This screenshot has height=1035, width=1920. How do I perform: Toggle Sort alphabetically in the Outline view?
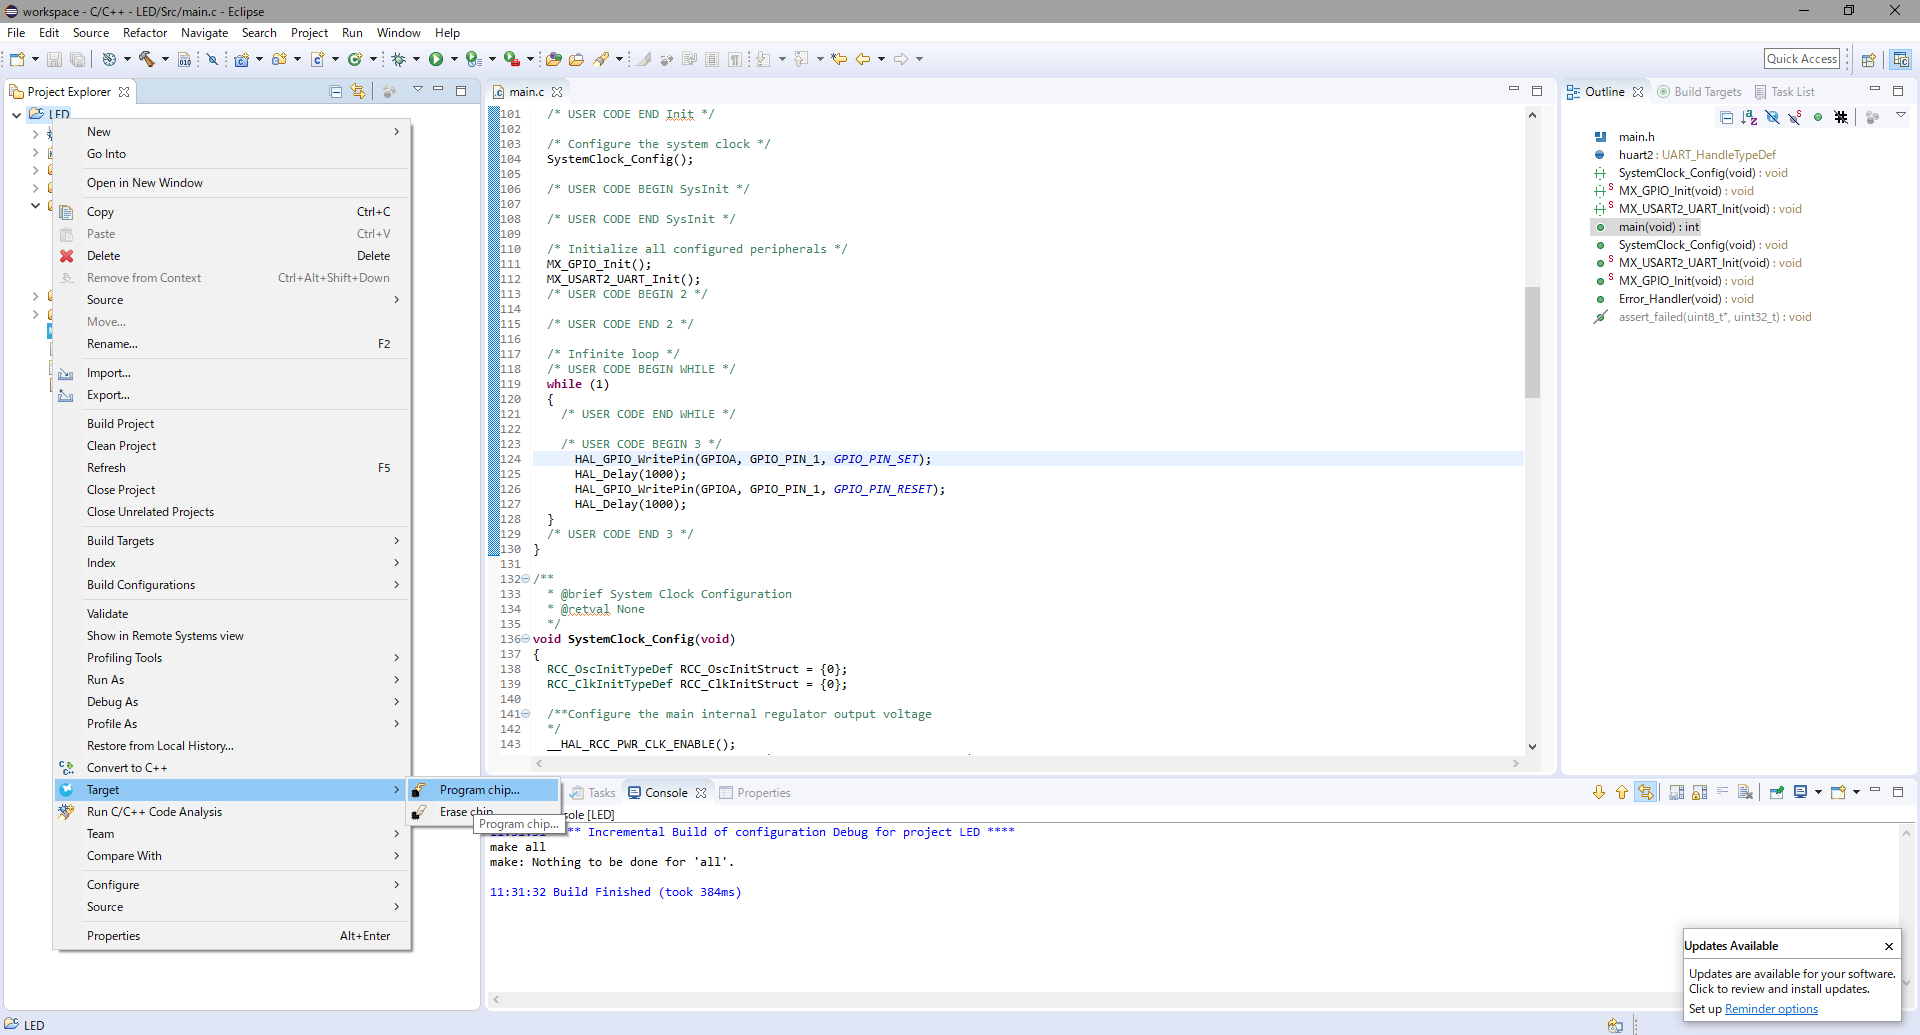1749,117
